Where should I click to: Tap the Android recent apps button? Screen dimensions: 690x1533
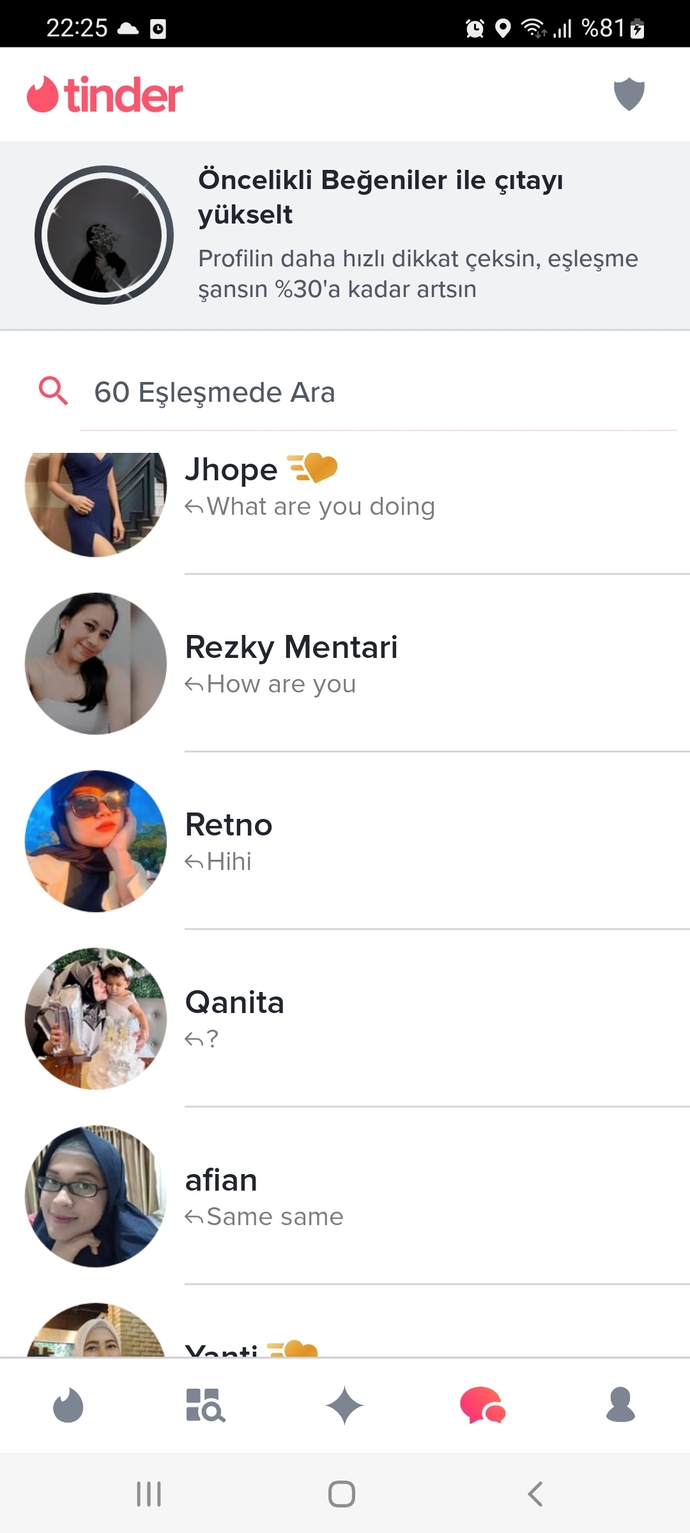(149, 1494)
